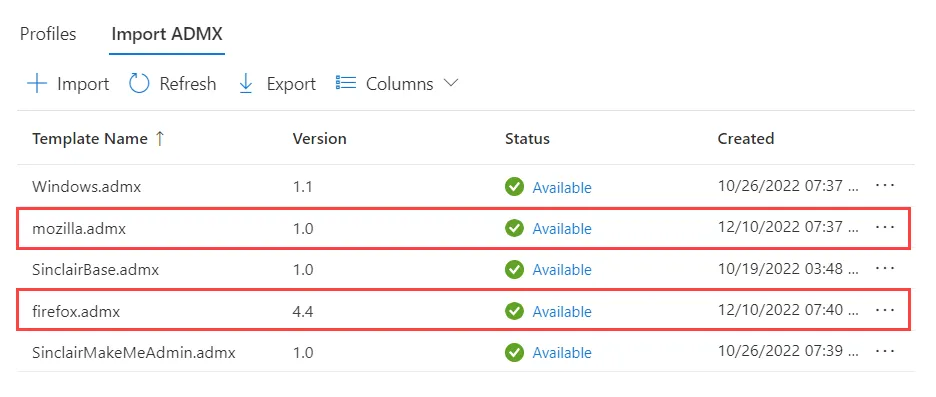
Task: Click green check icon for Windows.admx
Action: click(514, 187)
